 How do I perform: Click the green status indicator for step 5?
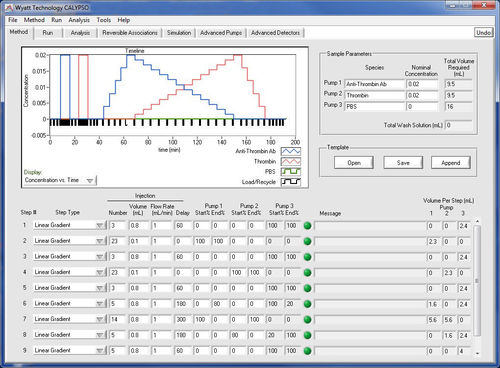point(308,288)
